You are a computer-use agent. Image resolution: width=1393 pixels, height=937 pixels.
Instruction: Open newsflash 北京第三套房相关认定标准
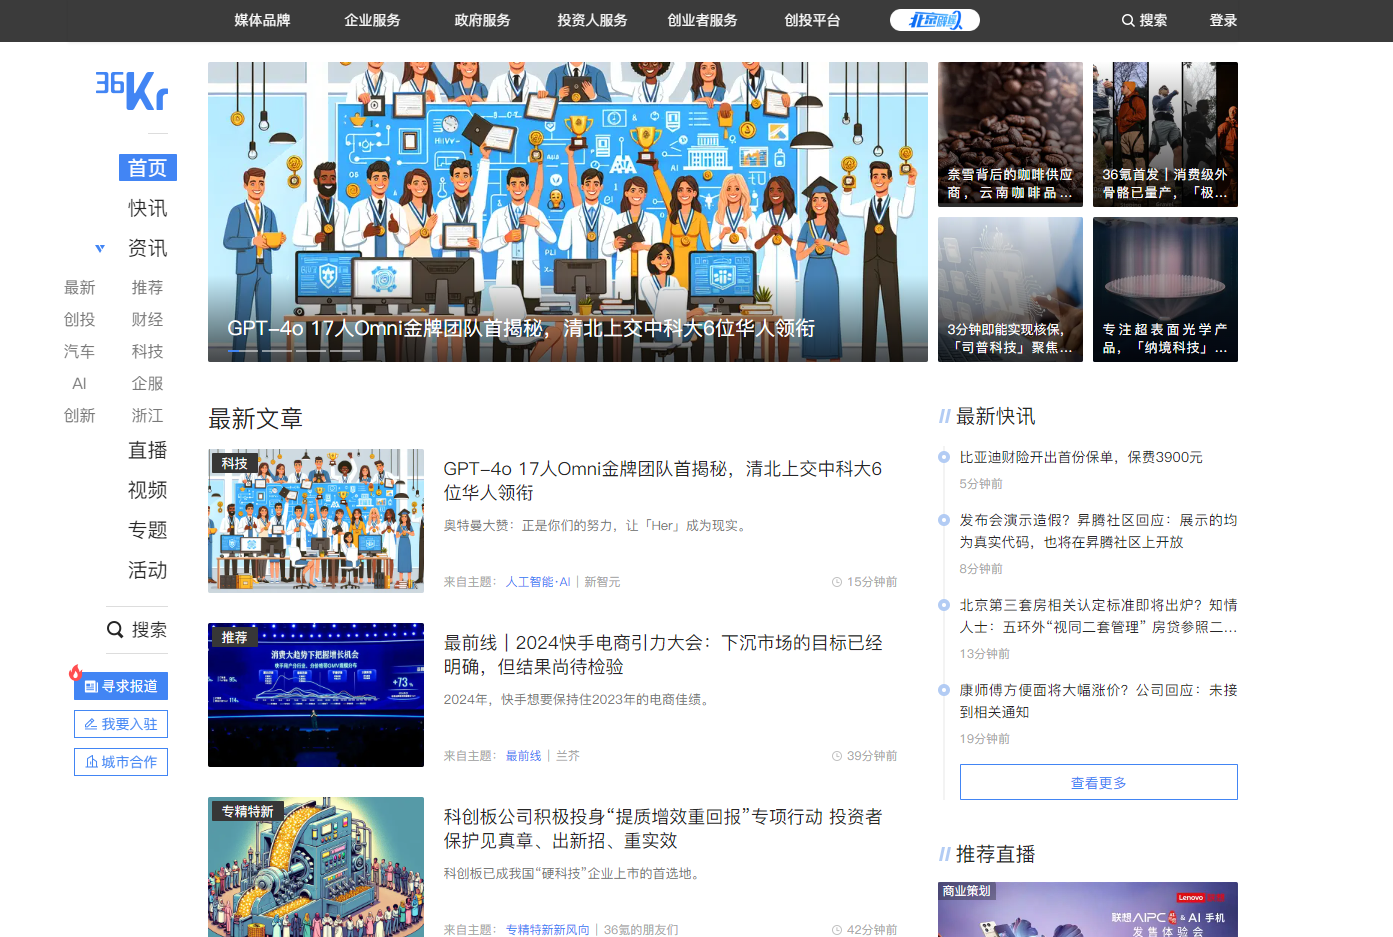(1098, 616)
